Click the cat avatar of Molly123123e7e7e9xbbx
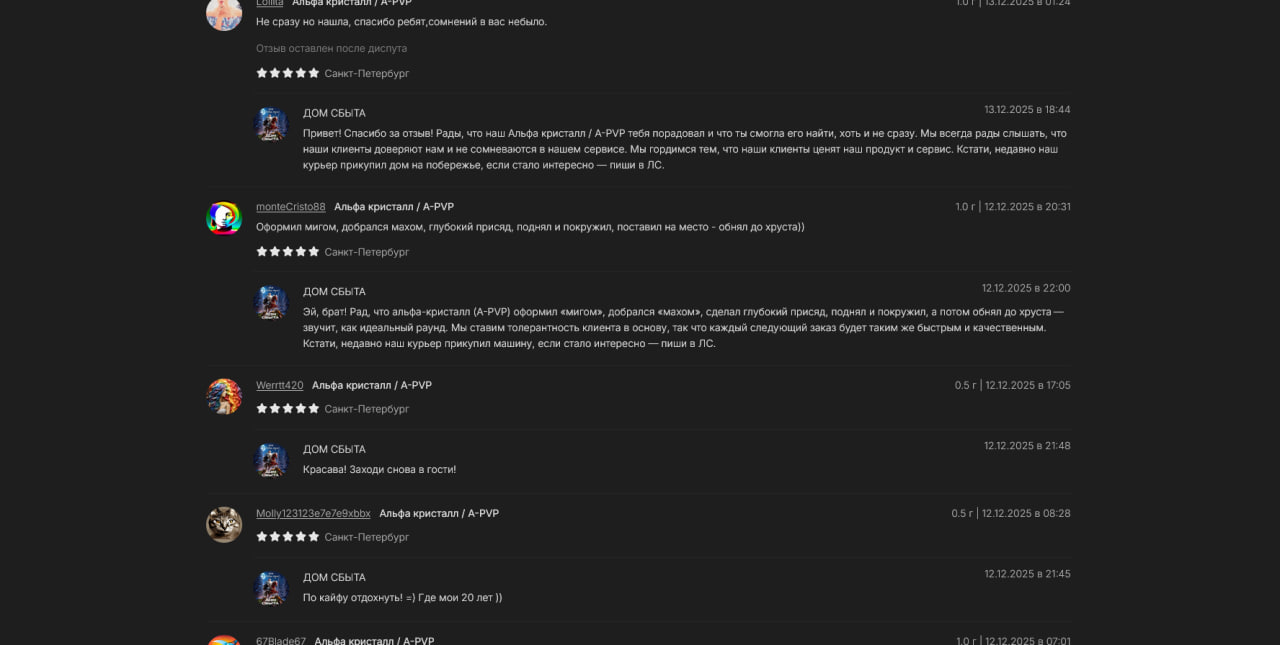This screenshot has width=1280, height=645. (224, 524)
